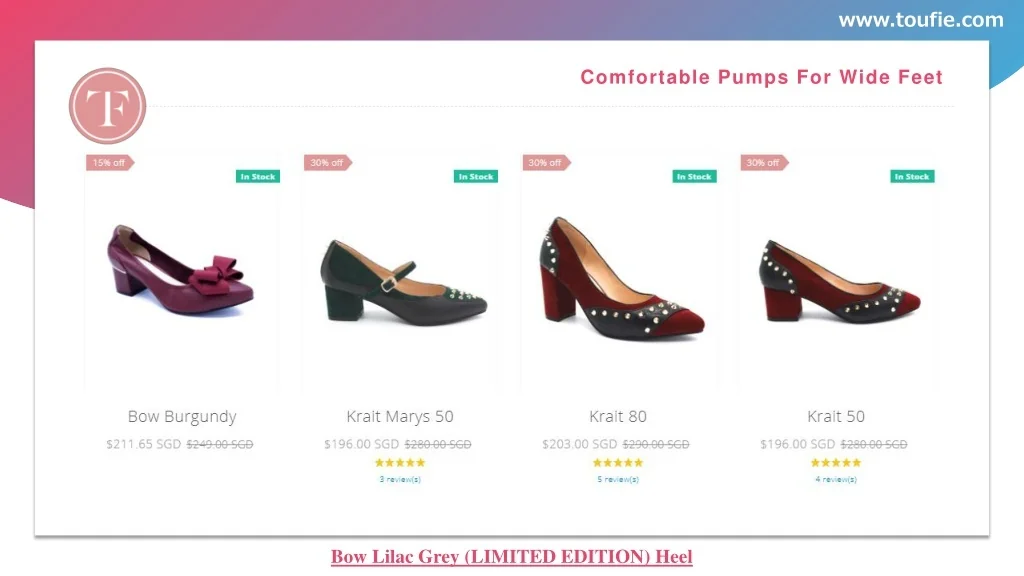Image resolution: width=1024 pixels, height=576 pixels.
Task: Click the 15% off tag on Bow Burgundy
Action: (109, 162)
